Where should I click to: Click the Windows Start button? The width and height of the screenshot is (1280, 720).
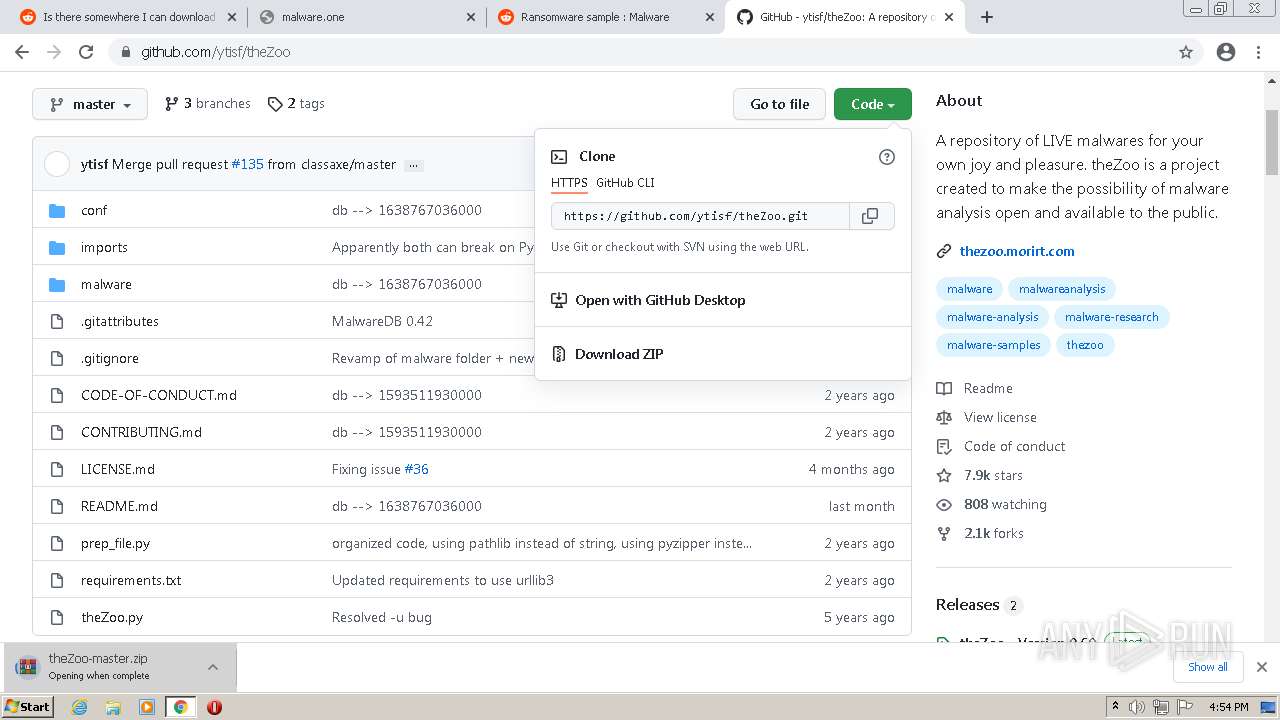(x=28, y=707)
